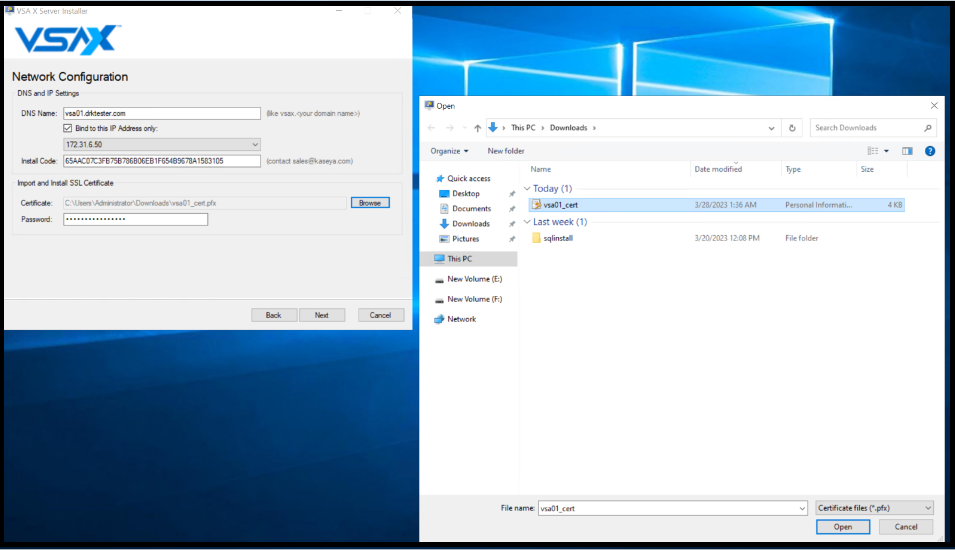Click the New Volume (E:) drive icon
This screenshot has height=550, width=955.
coord(439,280)
